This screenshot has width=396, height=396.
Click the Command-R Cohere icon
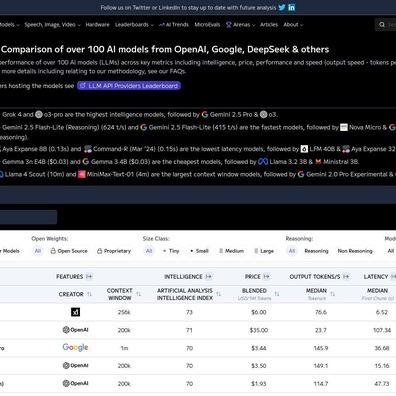(x=88, y=149)
